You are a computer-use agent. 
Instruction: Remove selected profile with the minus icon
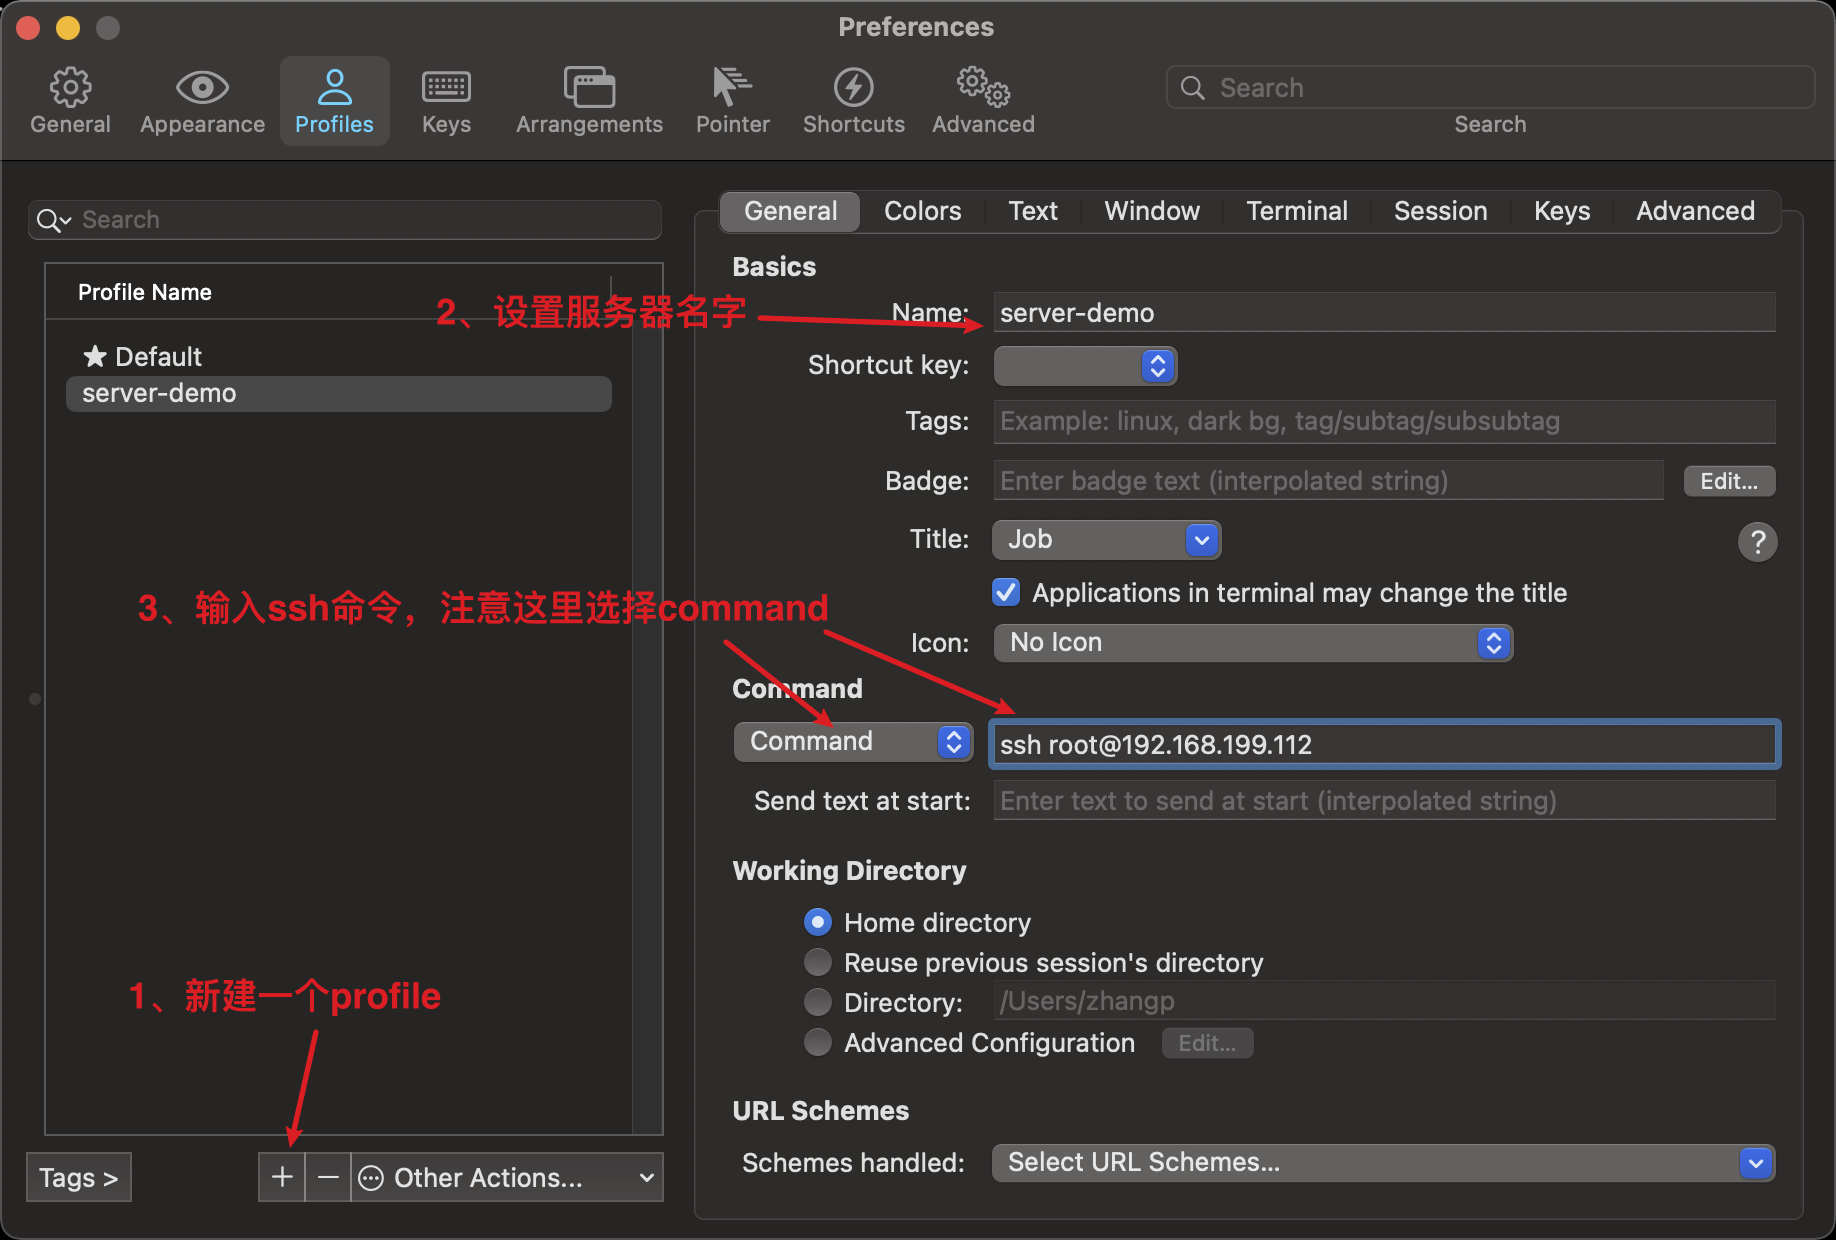327,1177
